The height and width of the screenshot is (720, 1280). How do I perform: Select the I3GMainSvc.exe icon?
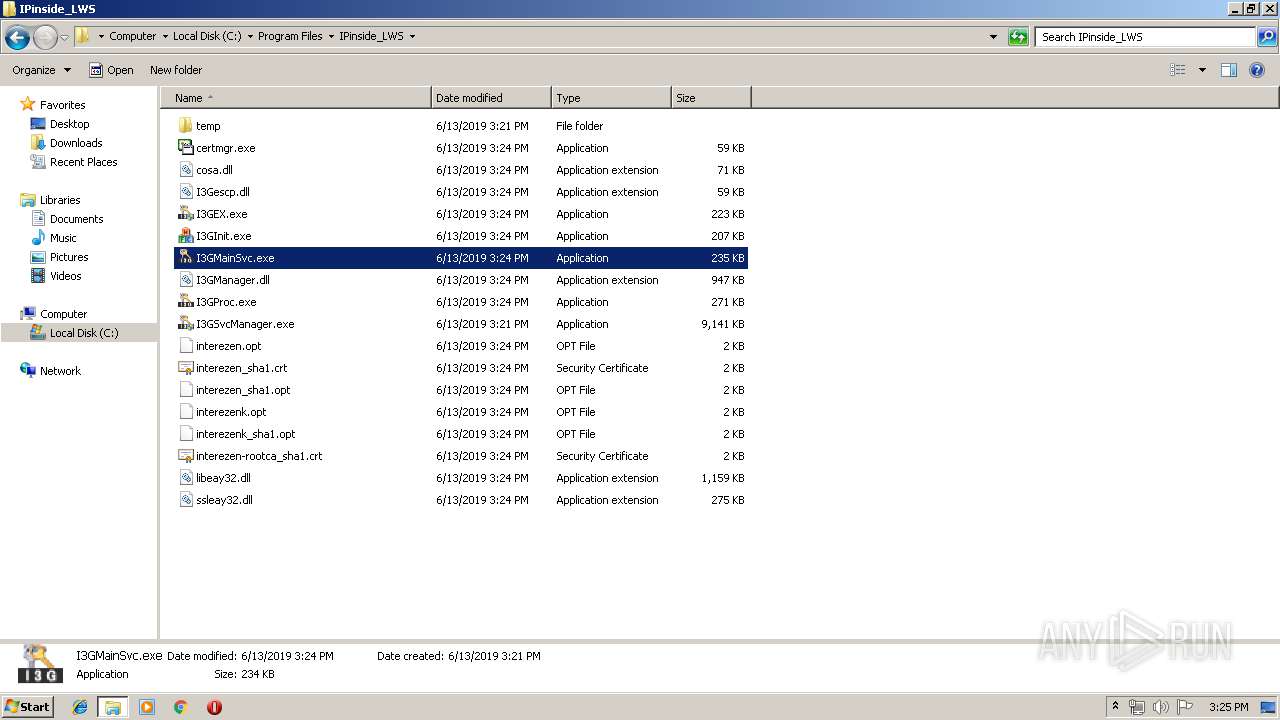click(185, 258)
